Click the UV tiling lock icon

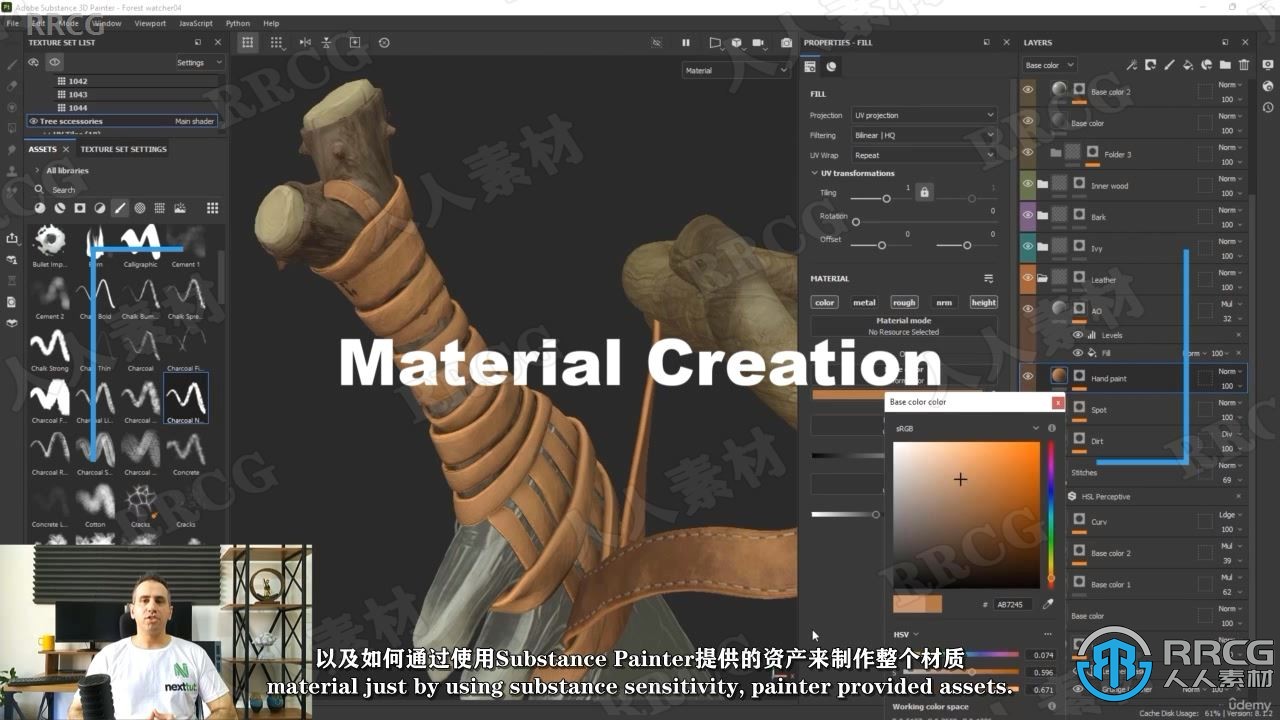coord(924,191)
